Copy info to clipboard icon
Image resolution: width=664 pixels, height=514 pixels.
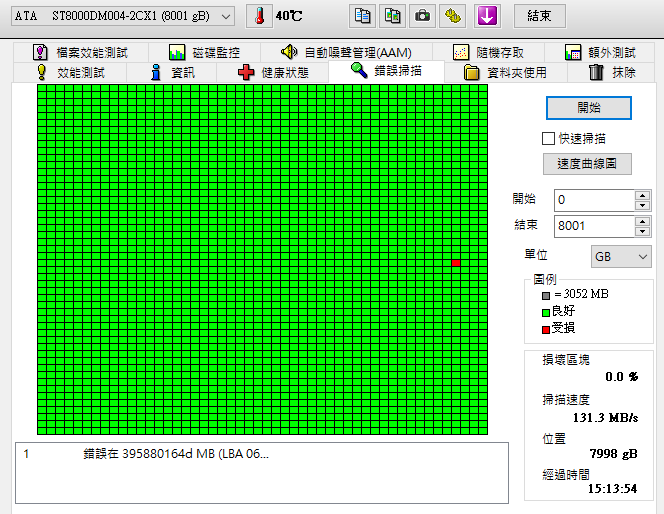[x=362, y=16]
